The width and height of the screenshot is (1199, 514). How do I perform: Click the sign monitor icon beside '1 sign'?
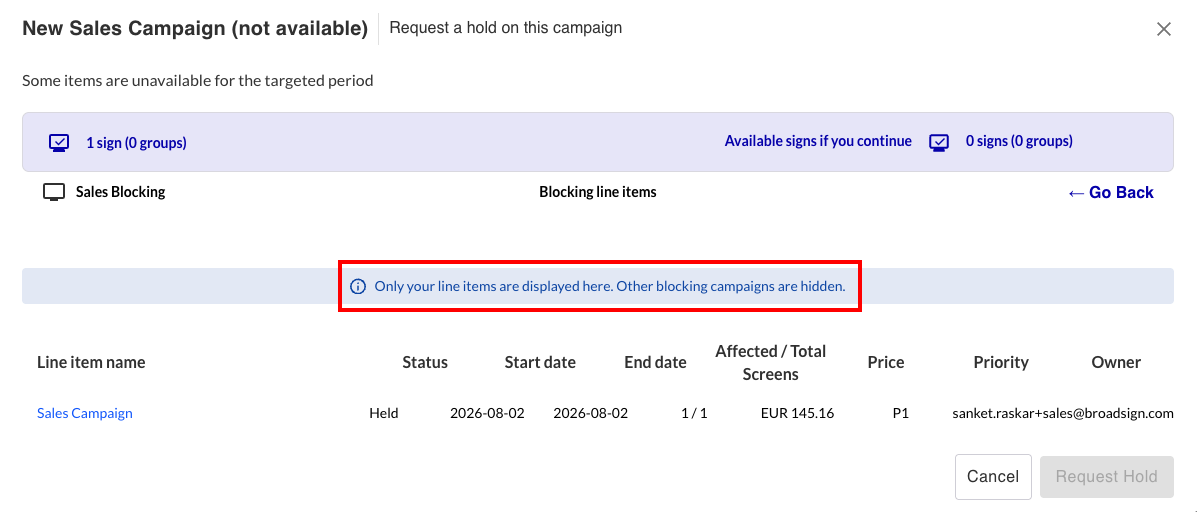point(59,142)
